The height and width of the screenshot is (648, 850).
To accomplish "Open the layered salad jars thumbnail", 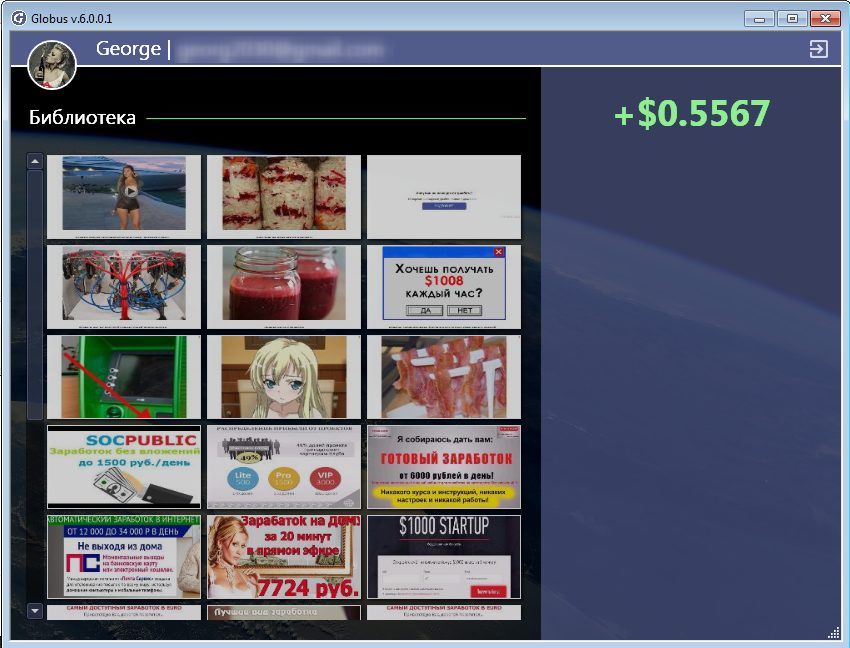I will (283, 196).
